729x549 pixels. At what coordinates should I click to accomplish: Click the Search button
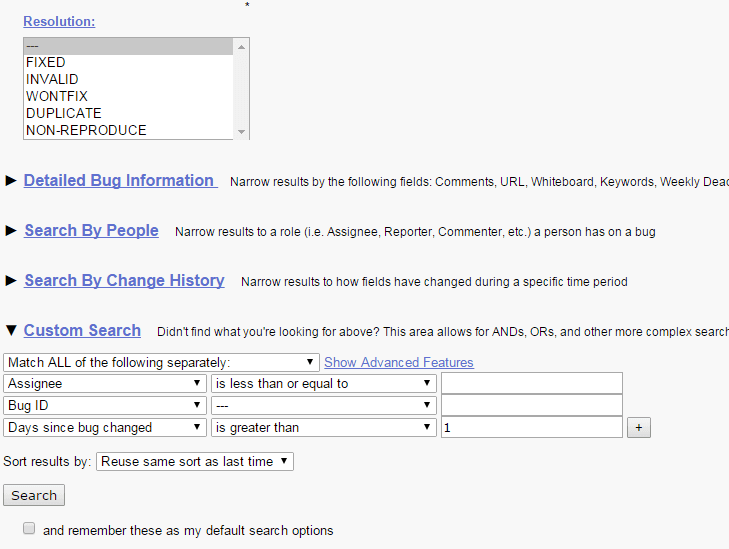coord(34,495)
